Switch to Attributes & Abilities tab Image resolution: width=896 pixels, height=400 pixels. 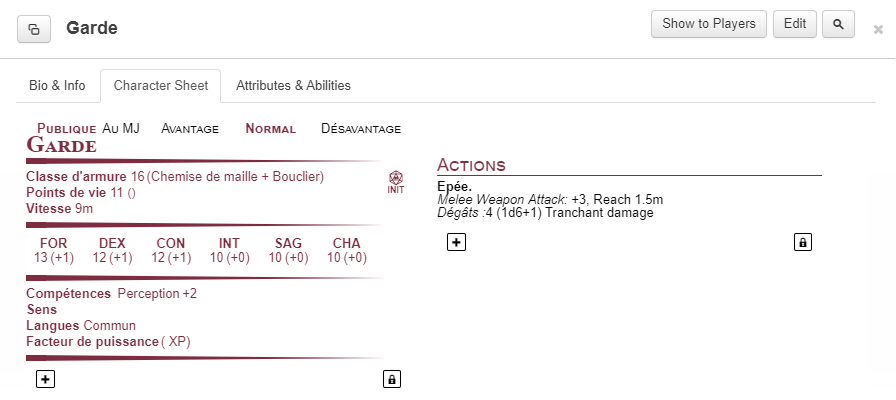[293, 85]
